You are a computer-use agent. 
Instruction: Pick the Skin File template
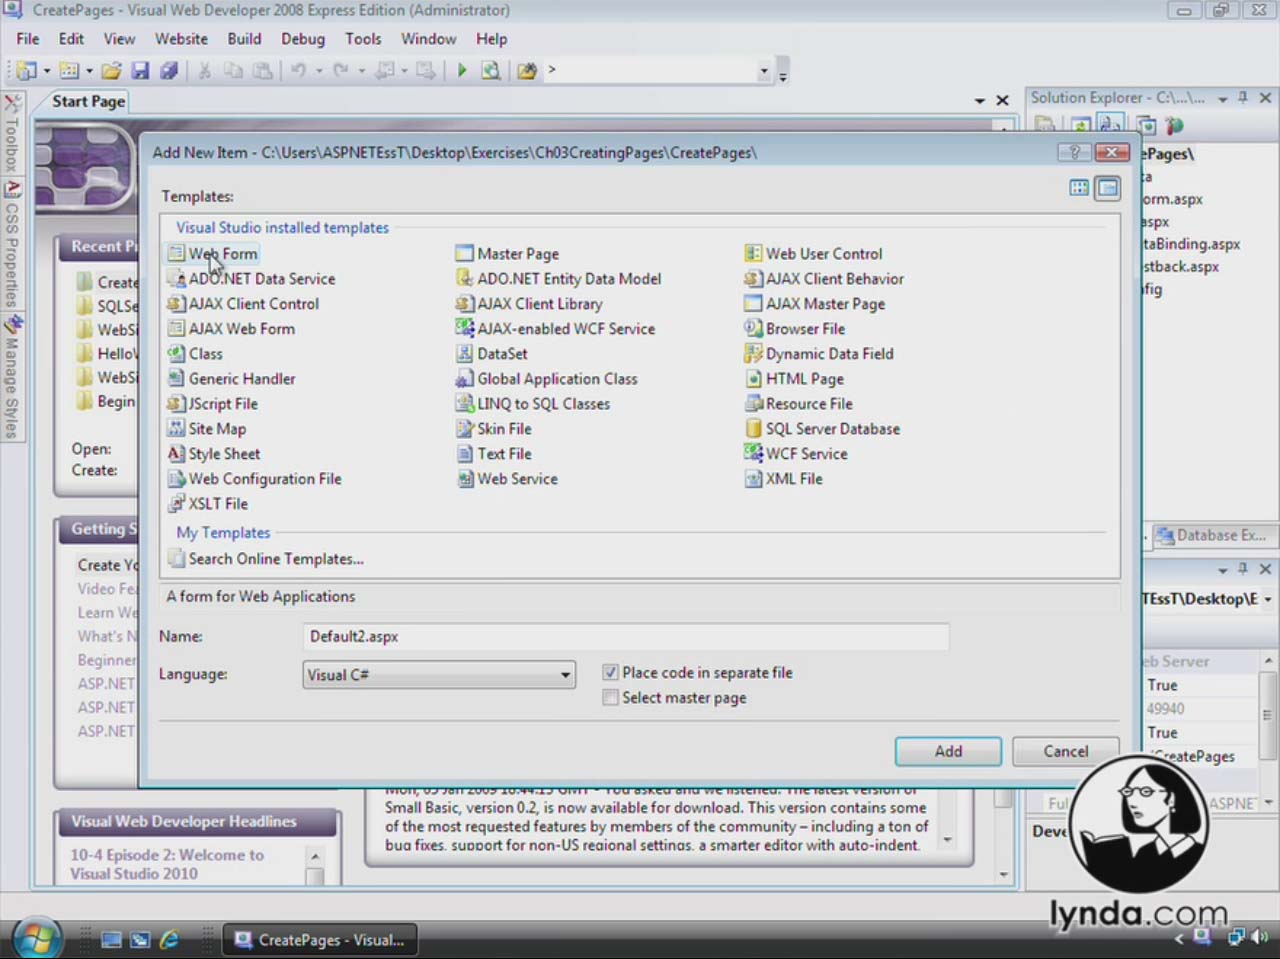494,429
